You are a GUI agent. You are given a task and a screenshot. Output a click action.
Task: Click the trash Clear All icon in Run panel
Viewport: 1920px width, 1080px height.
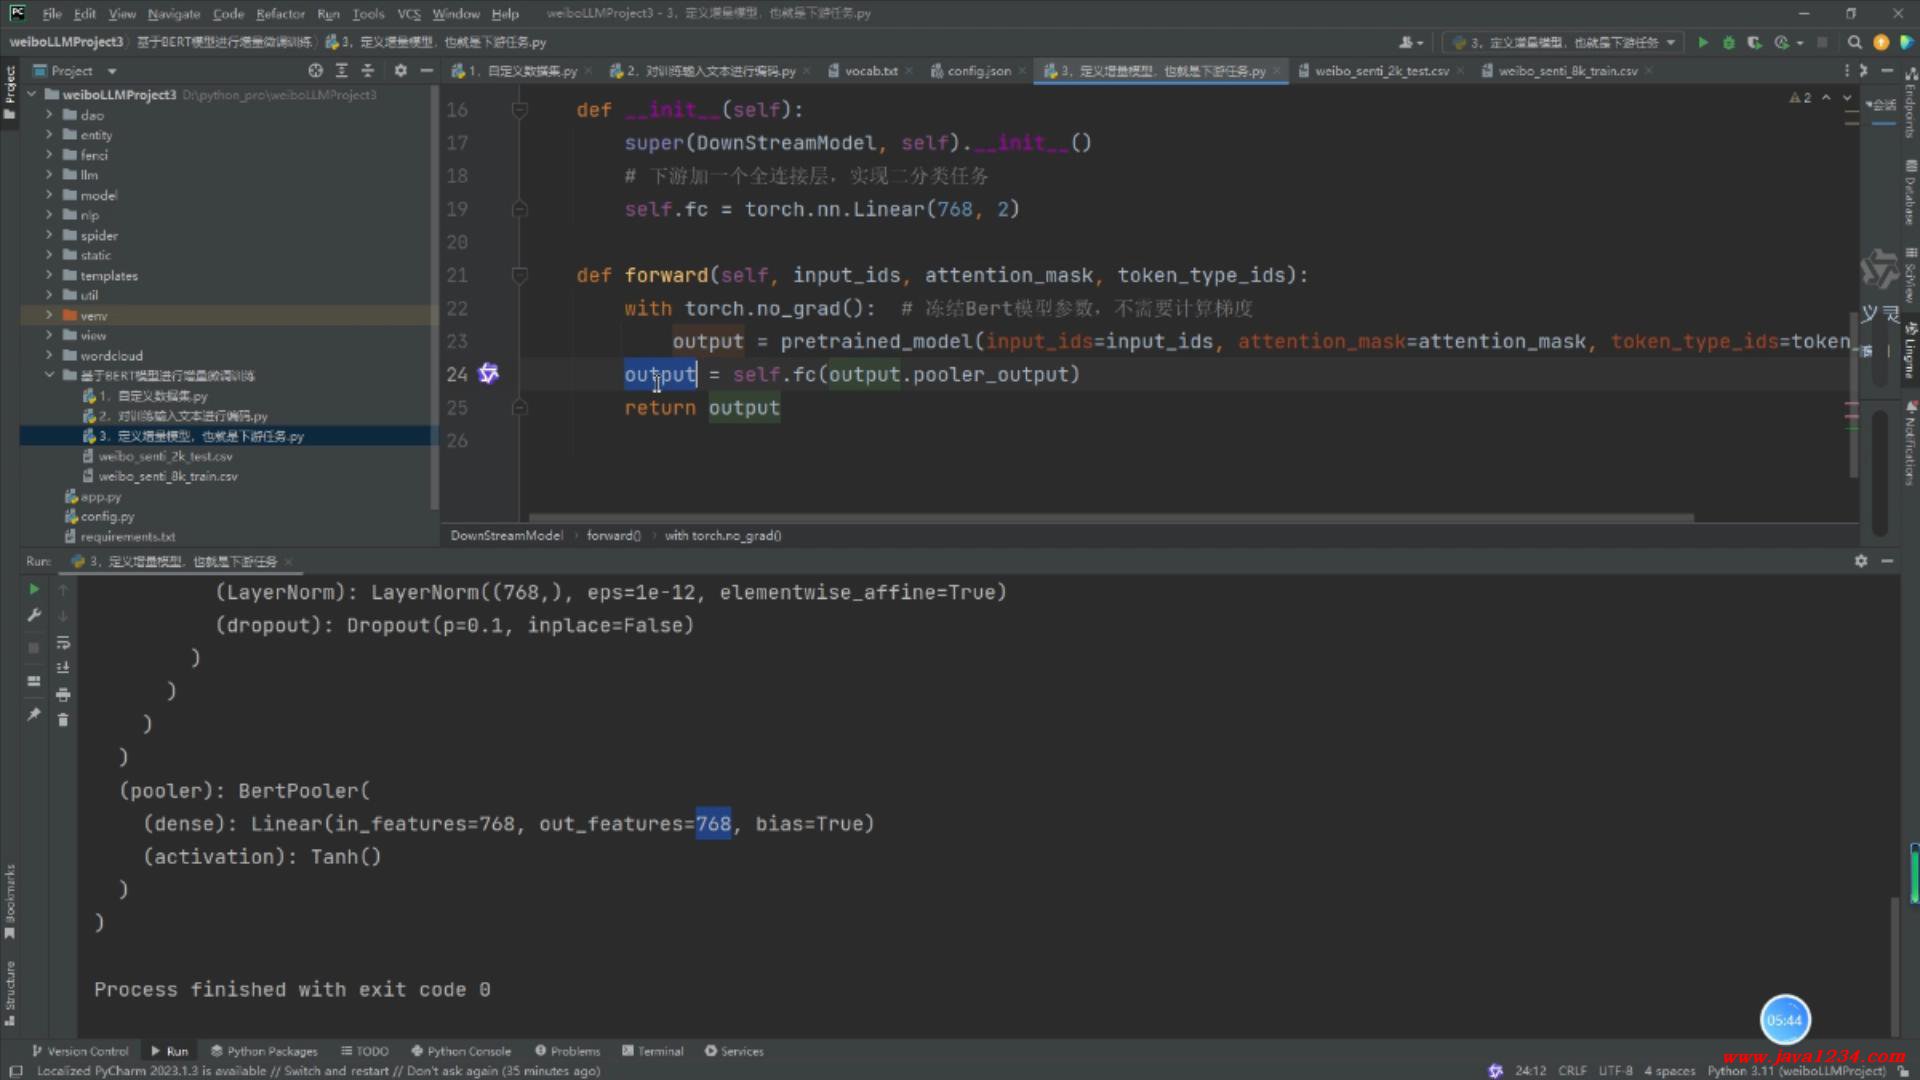(63, 720)
